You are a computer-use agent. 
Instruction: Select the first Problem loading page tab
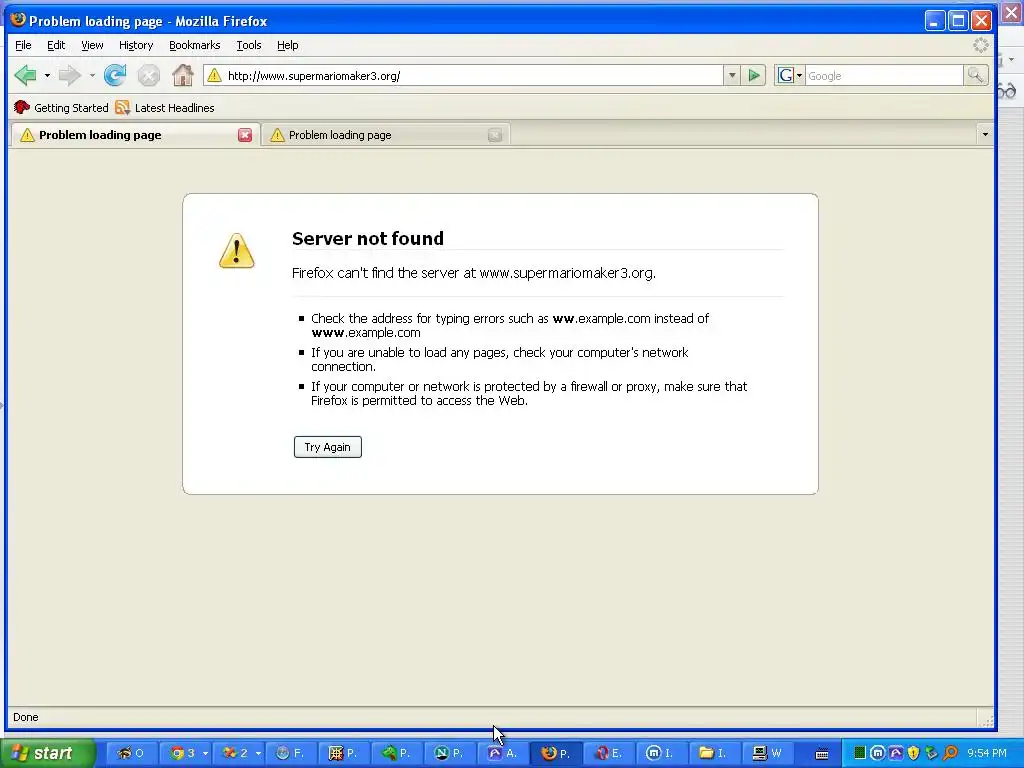click(135, 135)
